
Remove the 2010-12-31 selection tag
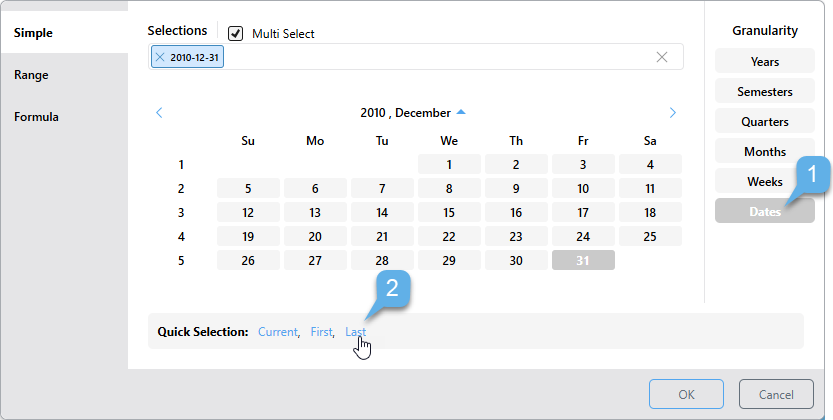pos(160,58)
